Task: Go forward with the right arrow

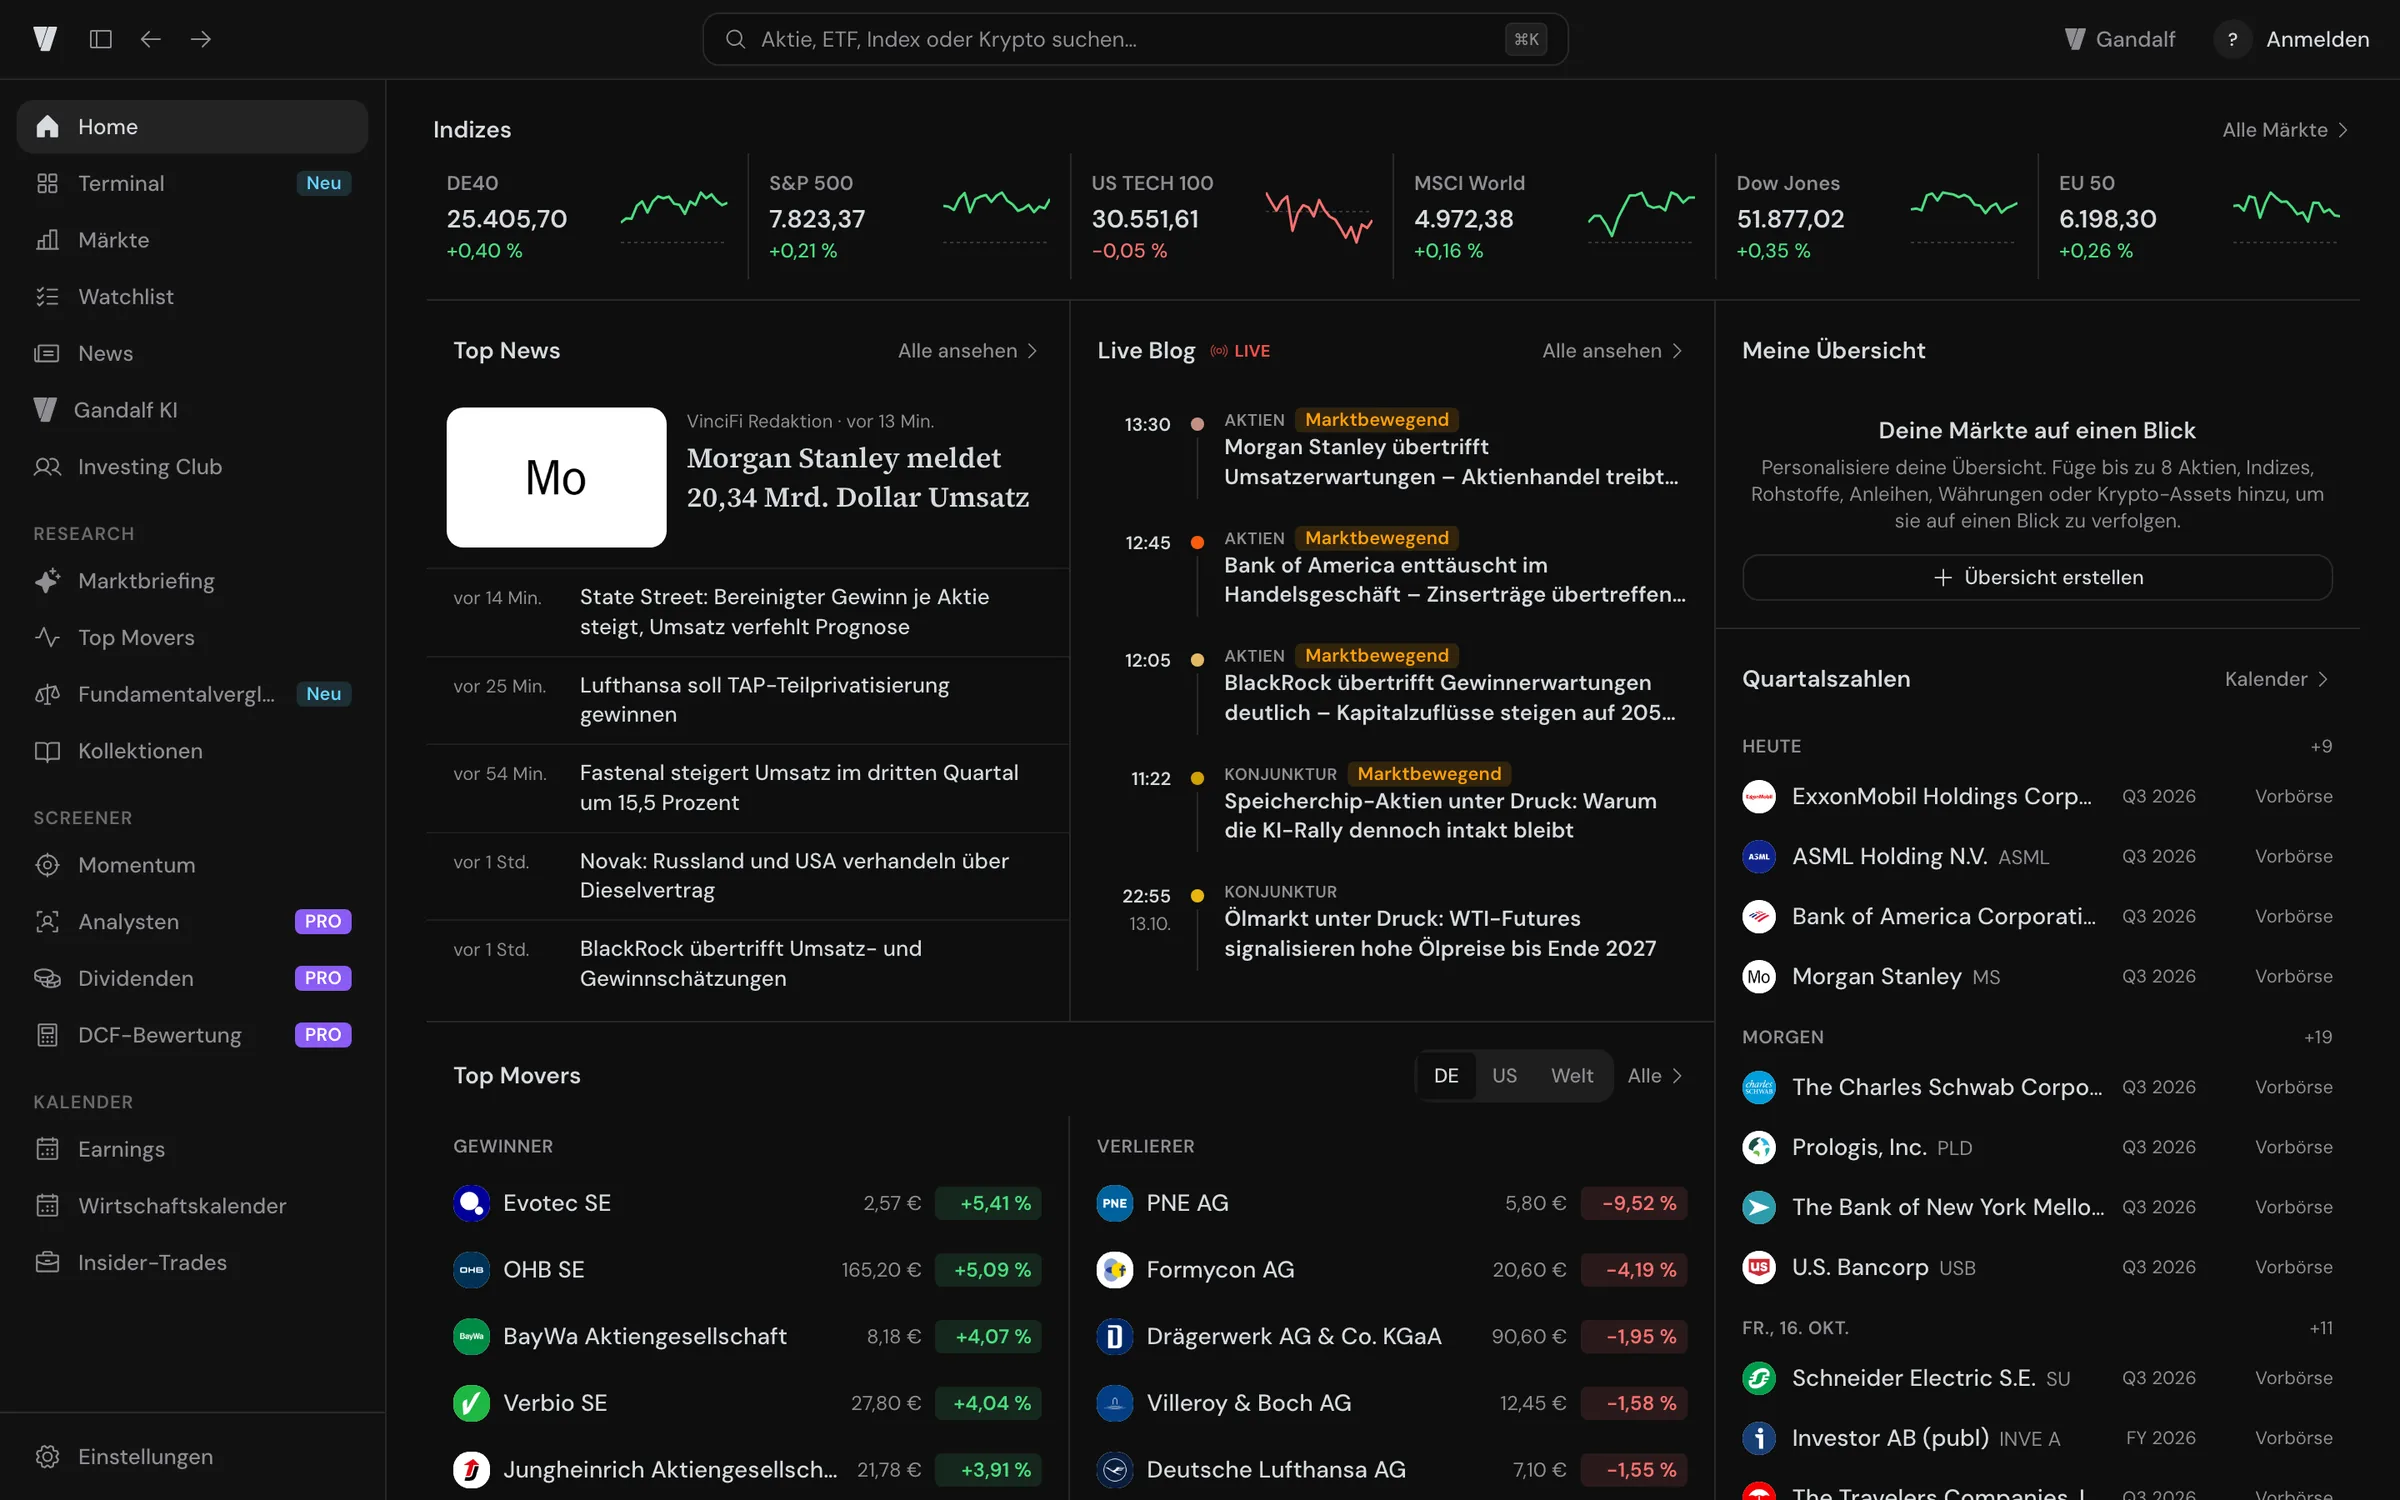Action: point(200,39)
